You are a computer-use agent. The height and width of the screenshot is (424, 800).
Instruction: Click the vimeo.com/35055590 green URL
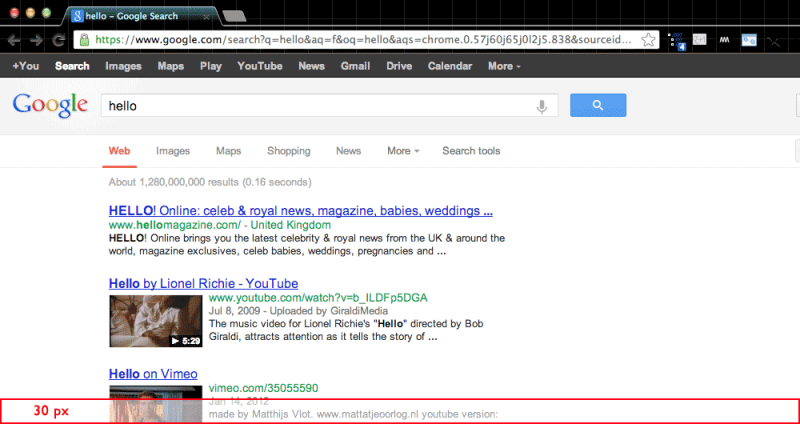pos(263,388)
